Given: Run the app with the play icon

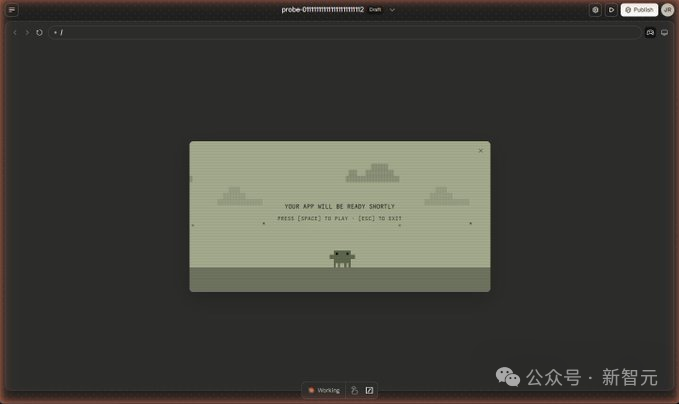Looking at the screenshot, I should coord(611,10).
